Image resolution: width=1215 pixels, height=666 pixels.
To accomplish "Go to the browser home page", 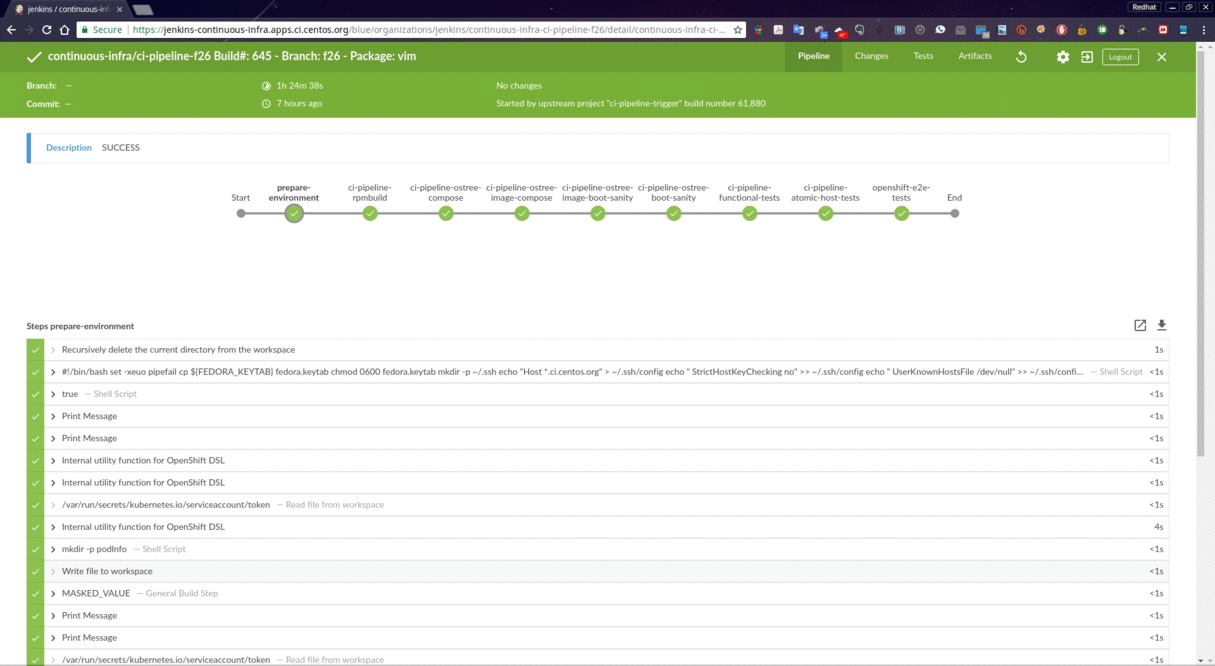I will pyautogui.click(x=65, y=30).
